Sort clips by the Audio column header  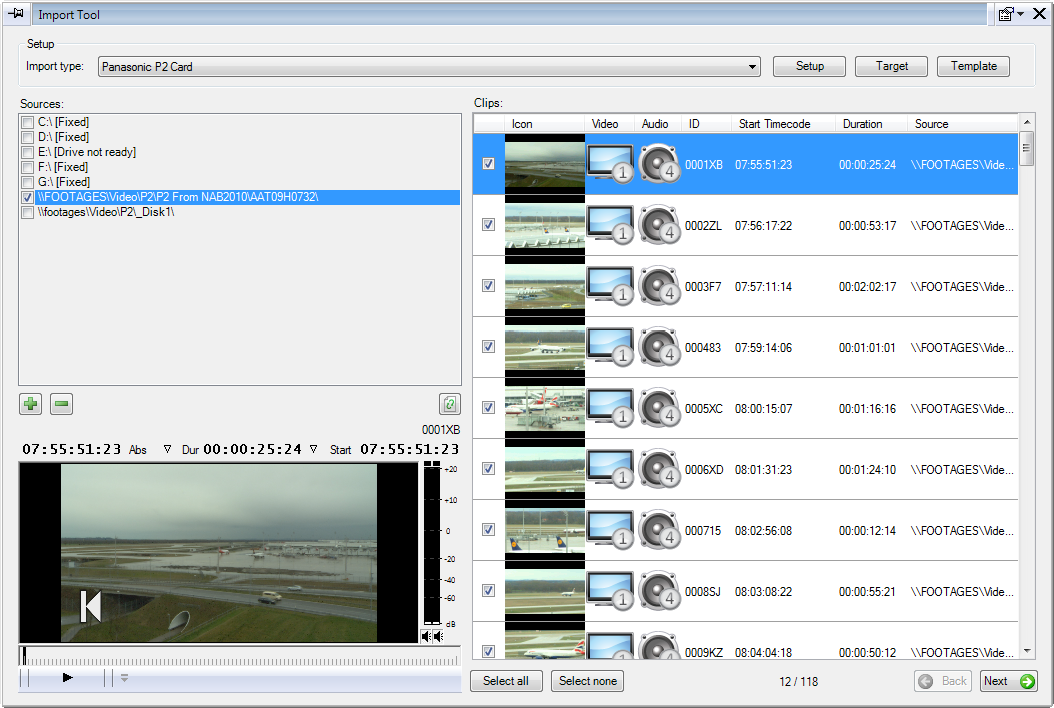tap(657, 124)
